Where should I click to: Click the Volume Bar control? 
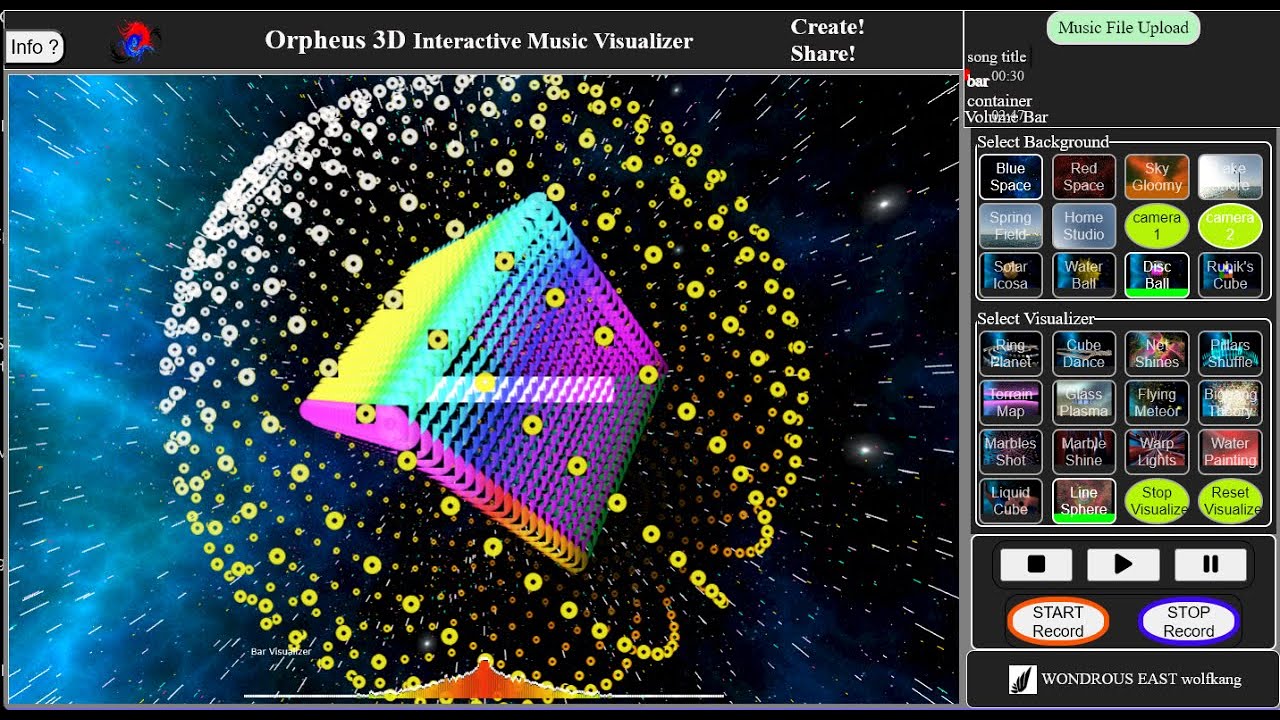1007,117
